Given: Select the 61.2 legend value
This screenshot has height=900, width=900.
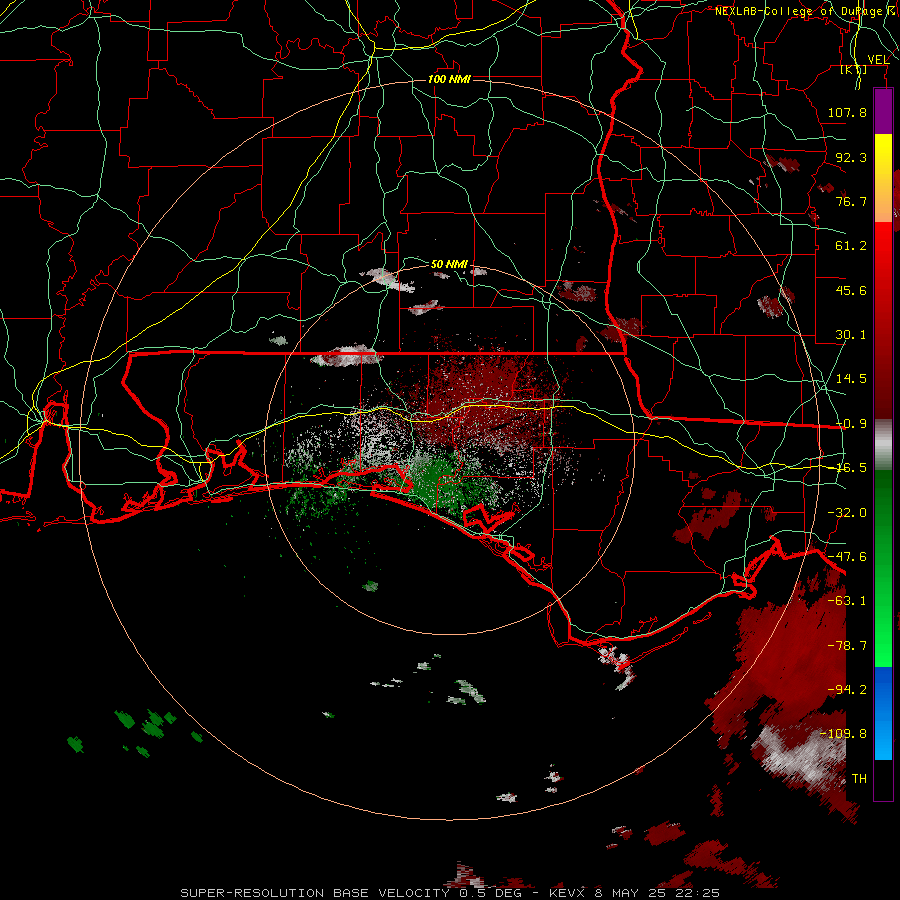Looking at the screenshot, I should pos(851,246).
